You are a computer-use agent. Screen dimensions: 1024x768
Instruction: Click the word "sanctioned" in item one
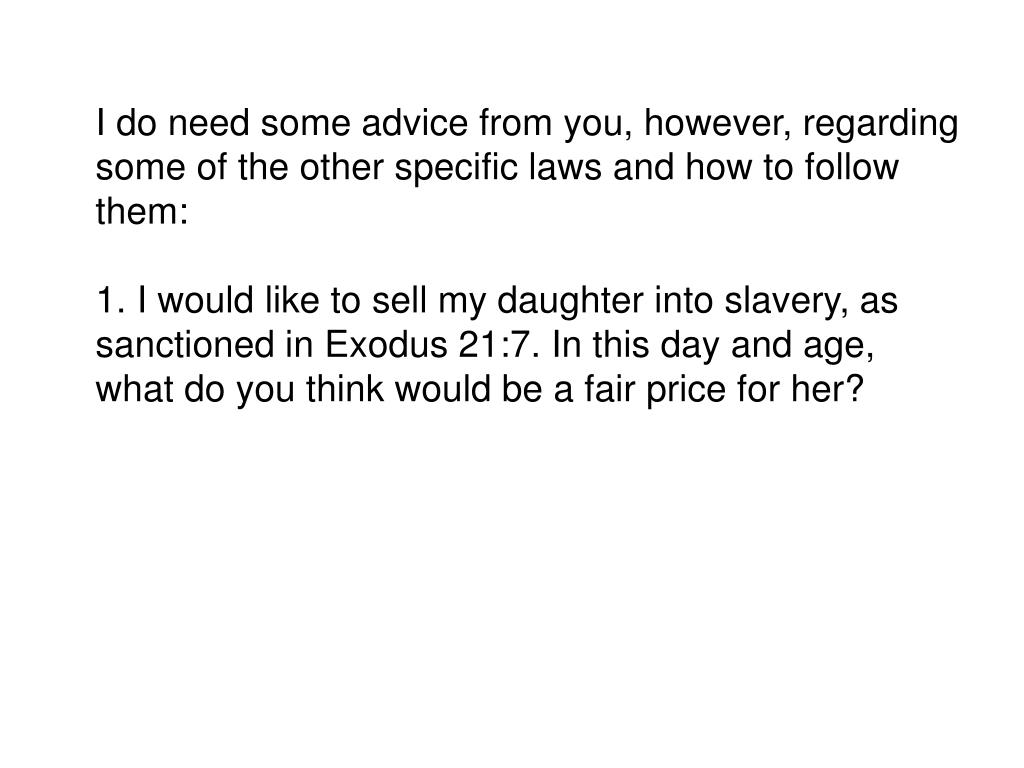pos(185,345)
